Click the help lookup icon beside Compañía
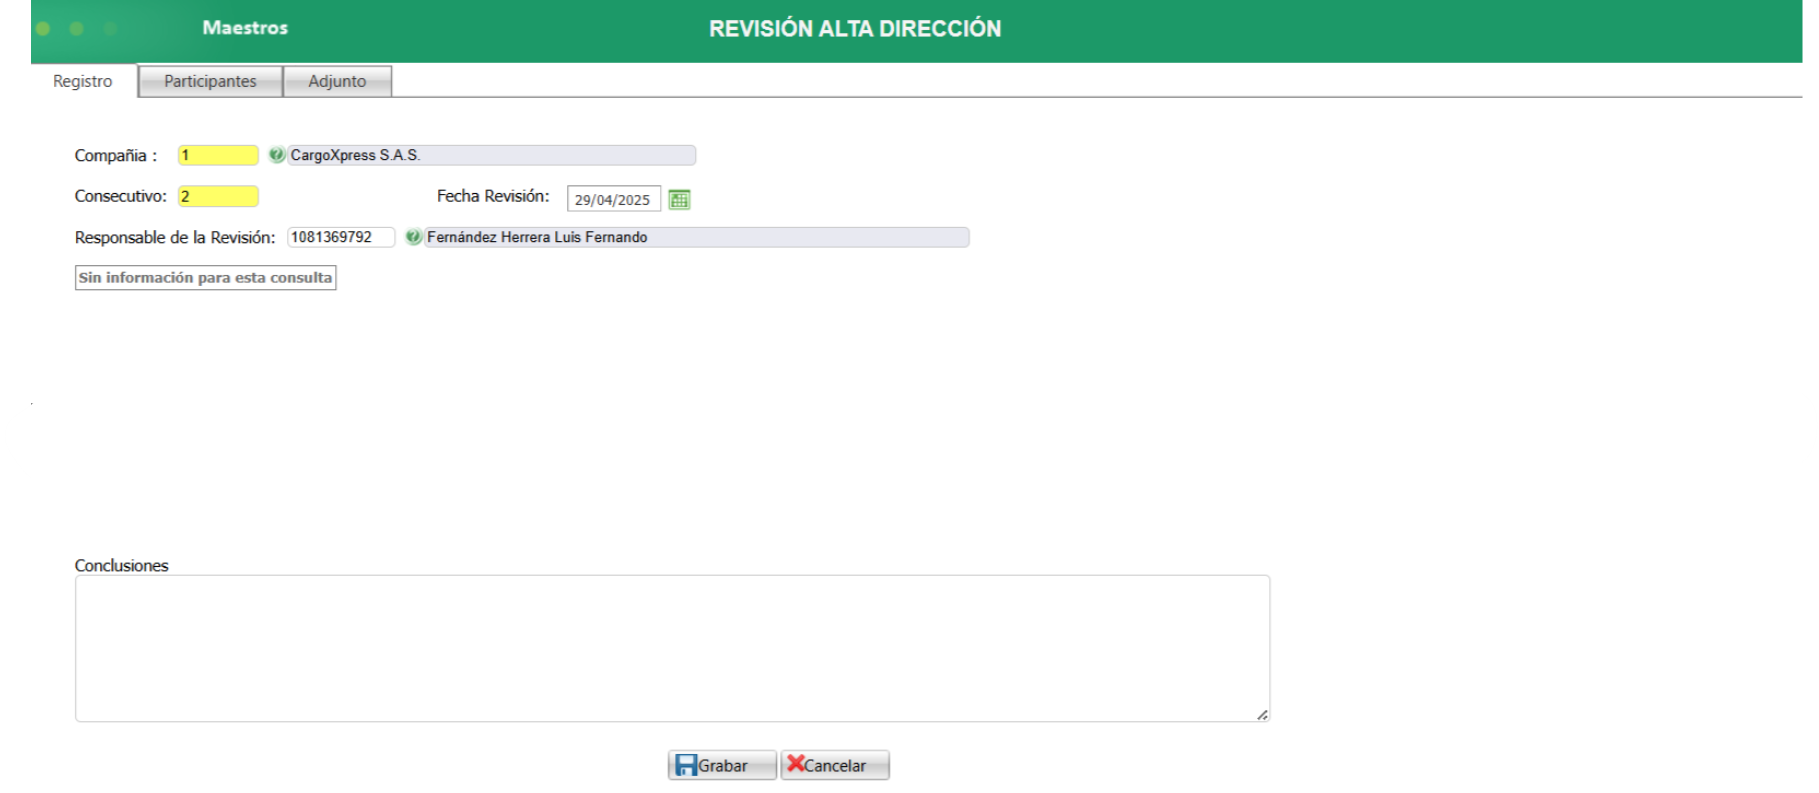Screen dimensions: 1819x793 (277, 155)
